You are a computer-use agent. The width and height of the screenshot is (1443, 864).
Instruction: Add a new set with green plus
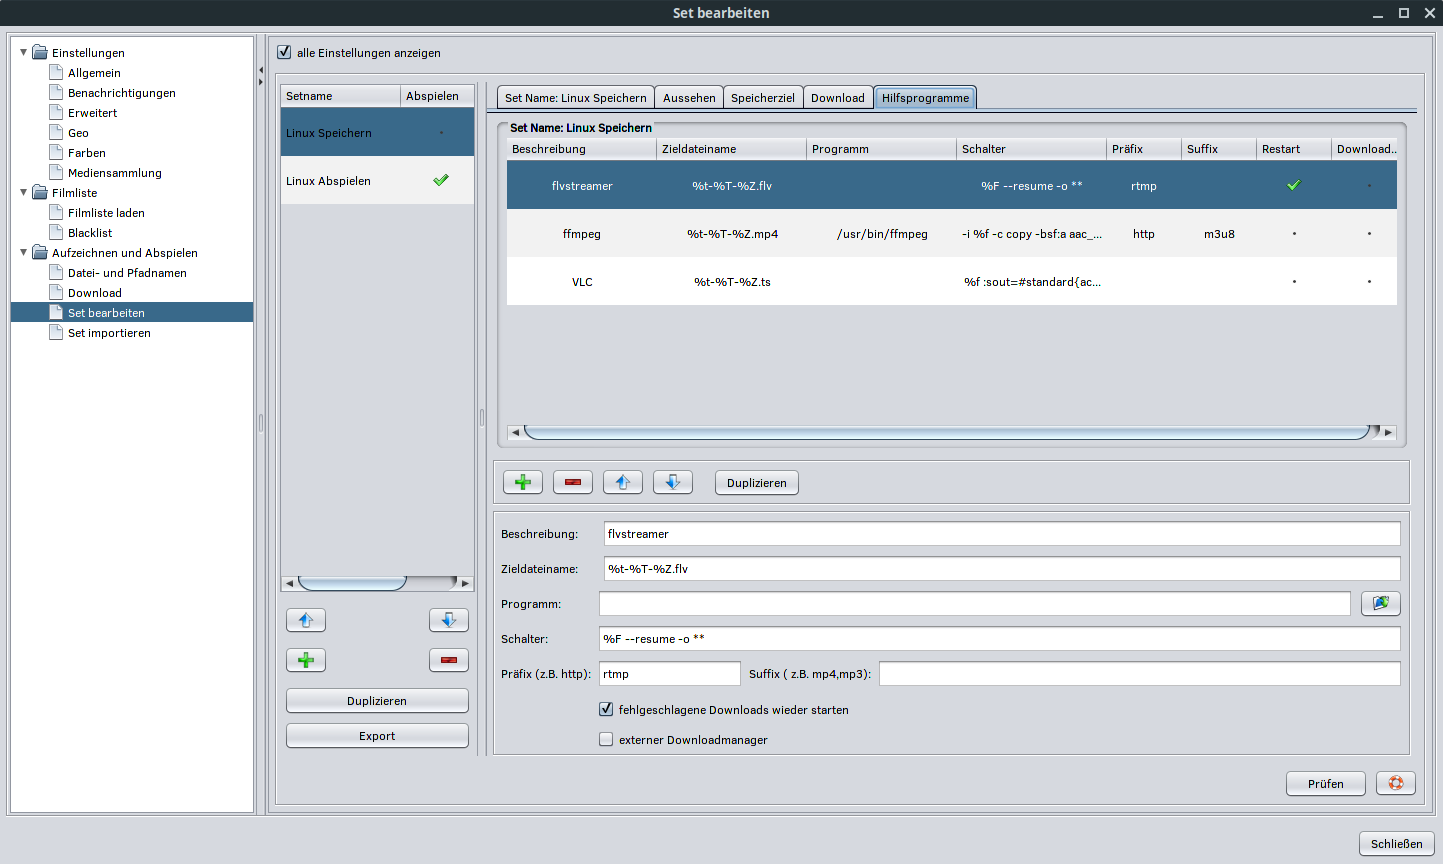point(306,660)
